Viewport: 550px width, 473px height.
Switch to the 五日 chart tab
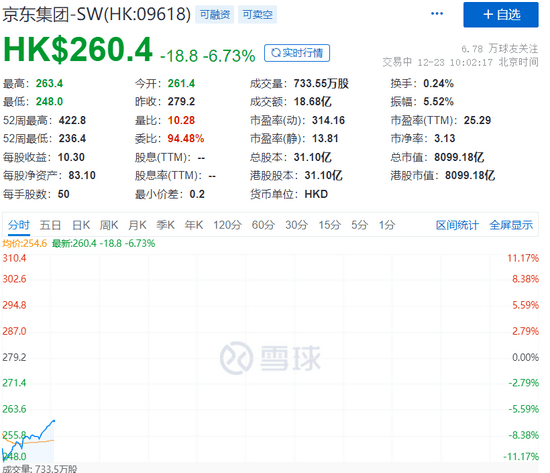[x=50, y=225]
